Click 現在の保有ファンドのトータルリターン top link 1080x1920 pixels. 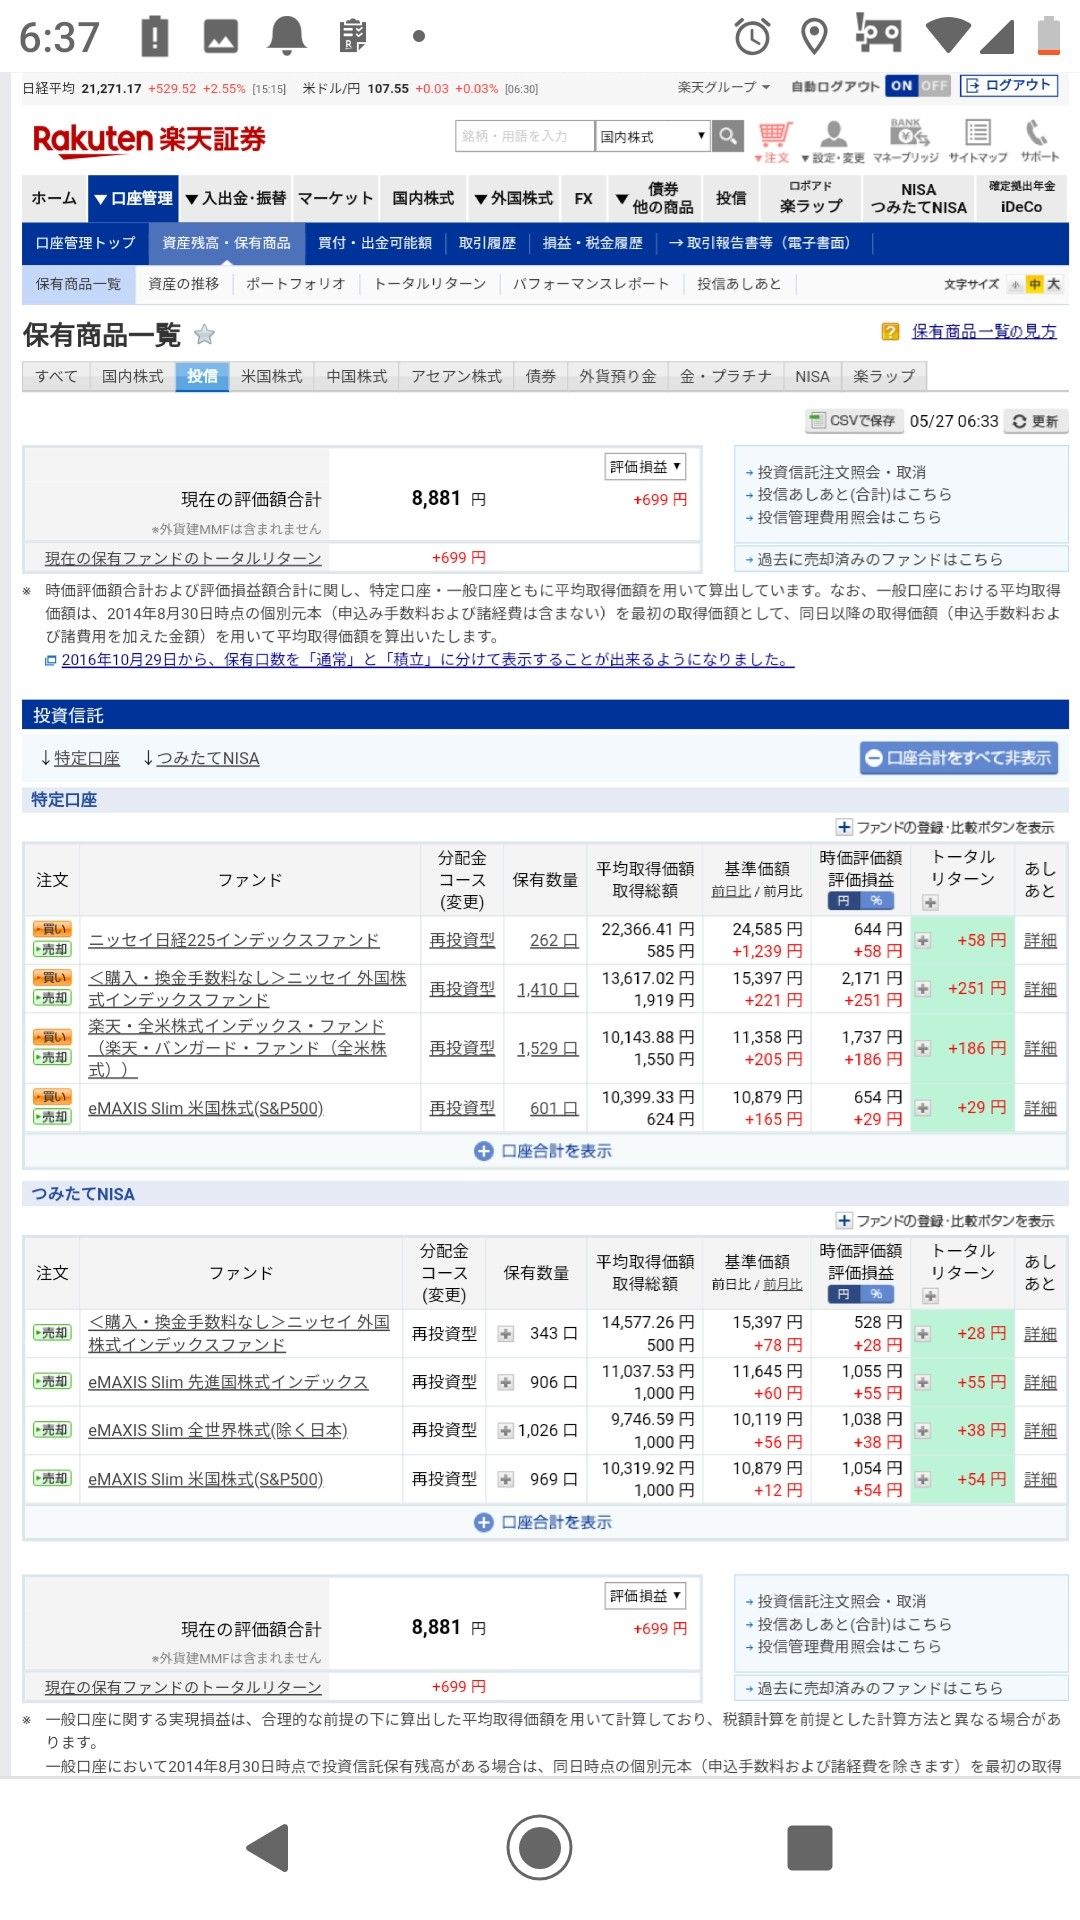[x=183, y=558]
